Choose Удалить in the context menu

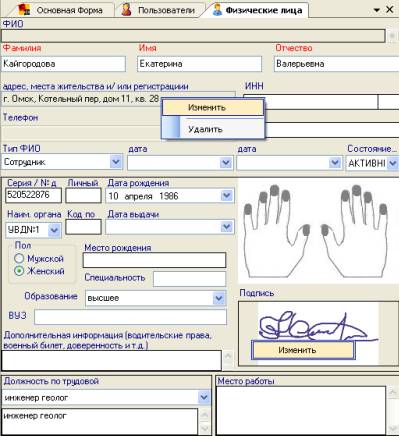pyautogui.click(x=213, y=129)
